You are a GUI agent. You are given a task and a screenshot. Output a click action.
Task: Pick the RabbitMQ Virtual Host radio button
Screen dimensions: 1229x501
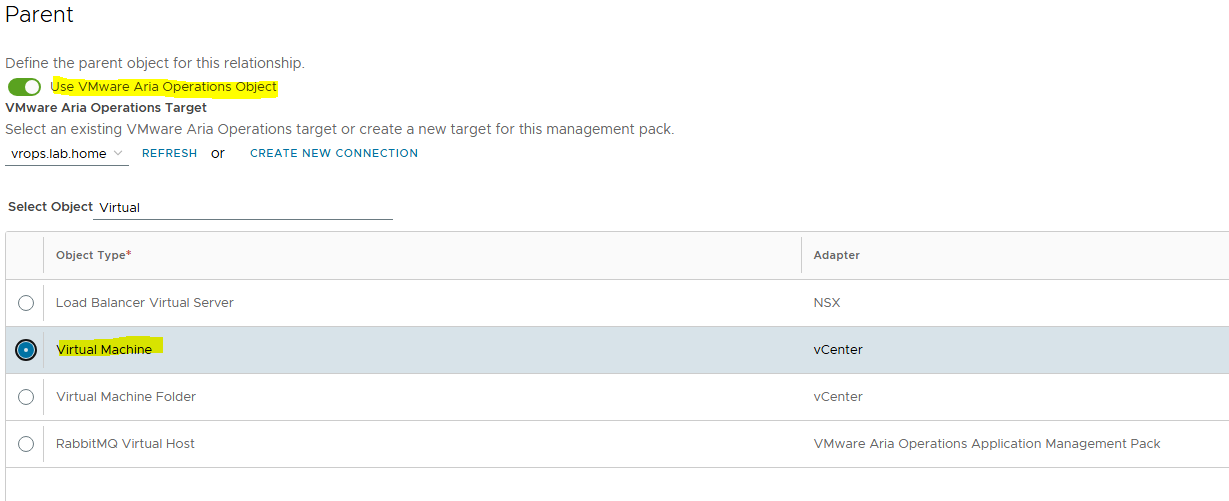click(x=26, y=444)
